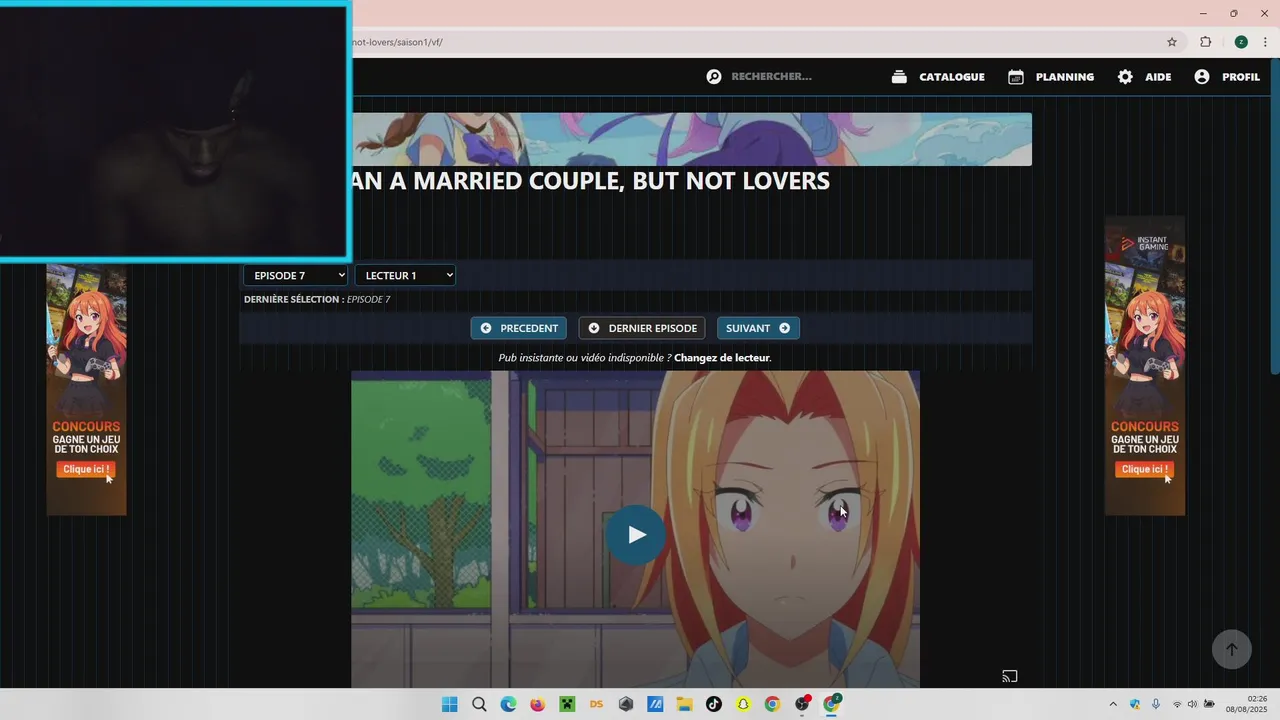Image resolution: width=1280 pixels, height=720 pixels.
Task: Click the right Instant Gaming ad's Clique ici button
Action: click(x=1144, y=469)
